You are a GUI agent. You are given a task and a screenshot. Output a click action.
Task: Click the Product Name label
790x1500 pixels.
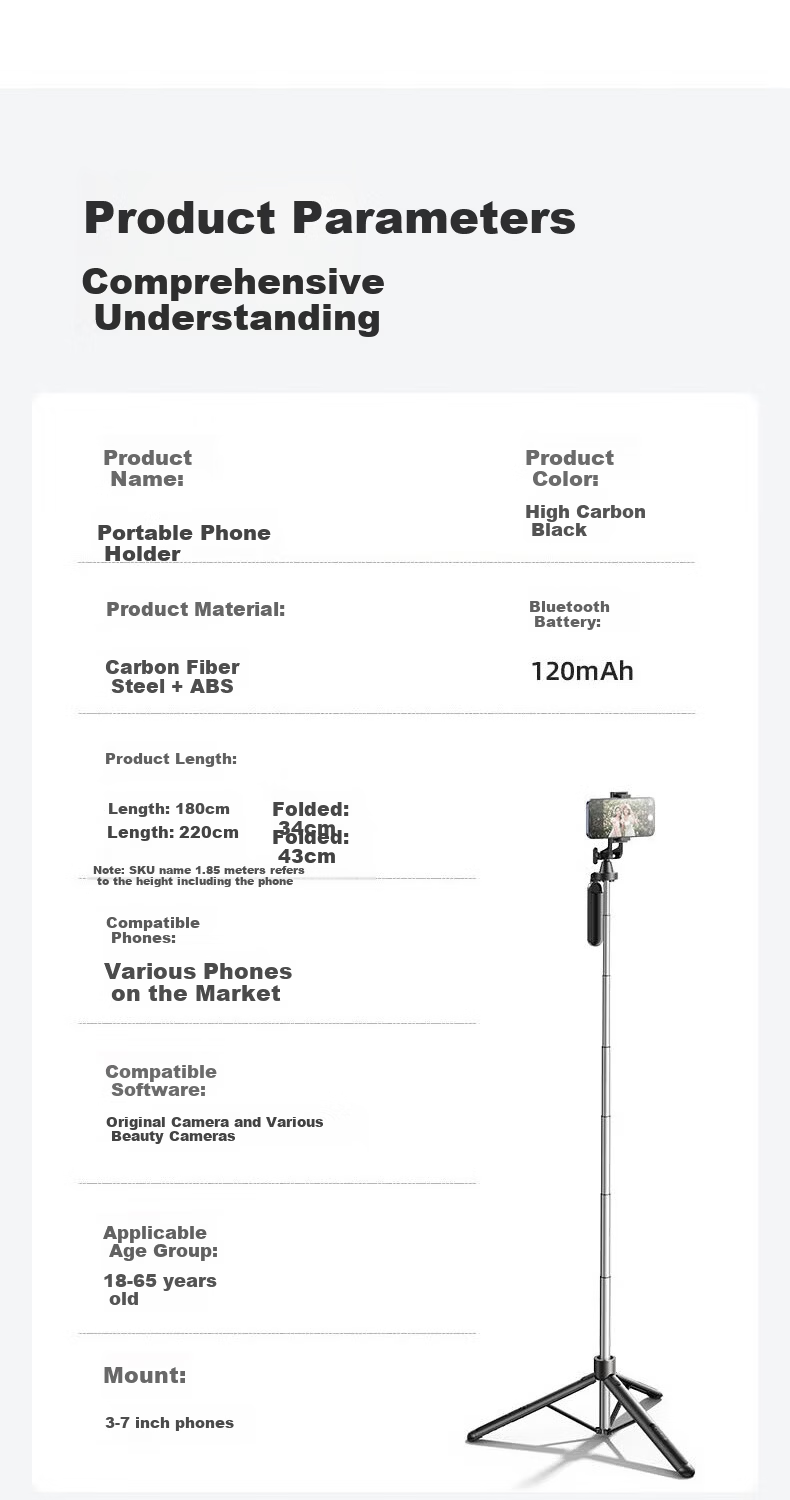[x=148, y=468]
